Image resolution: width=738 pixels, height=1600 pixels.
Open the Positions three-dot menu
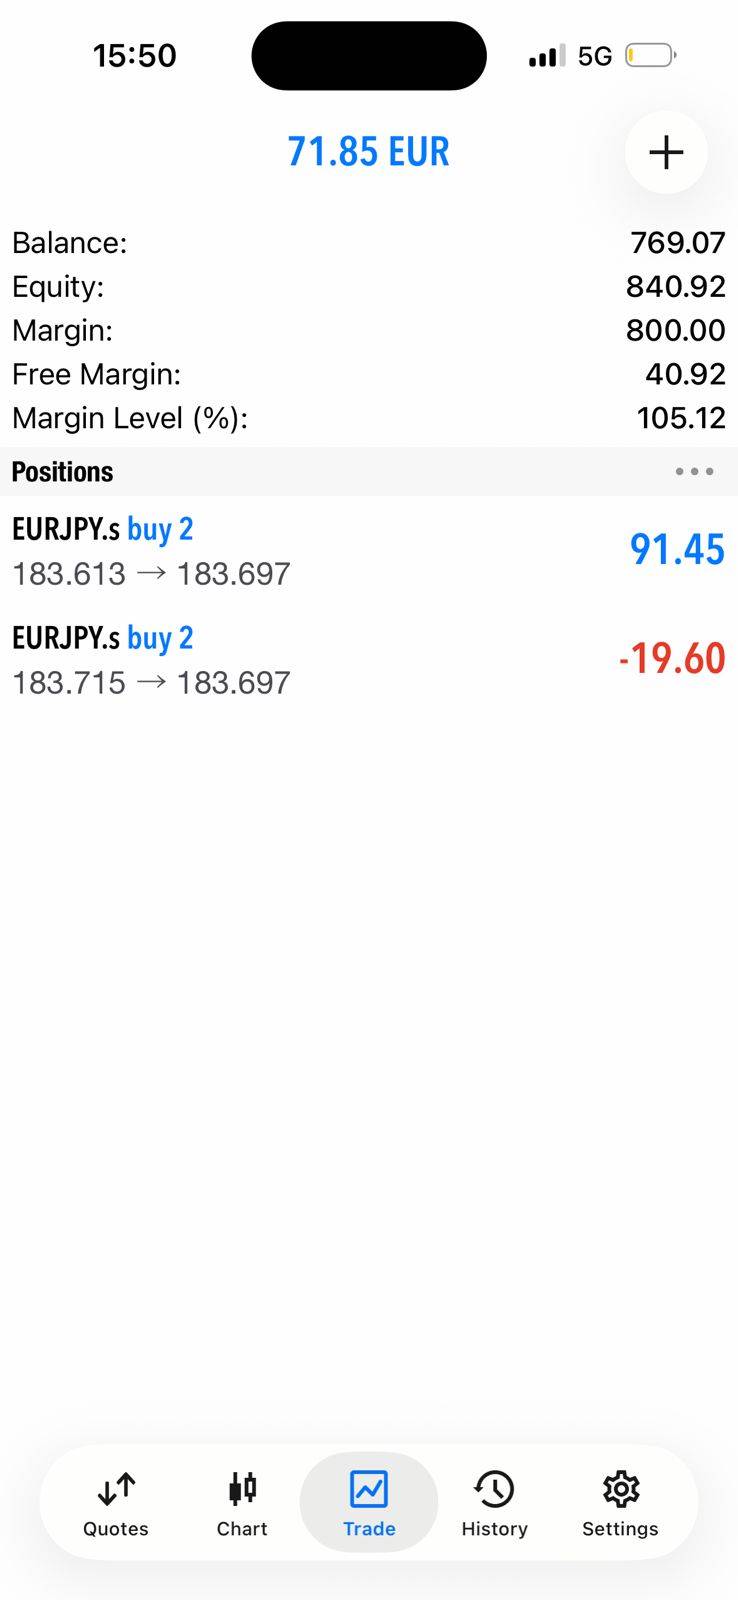pos(694,471)
